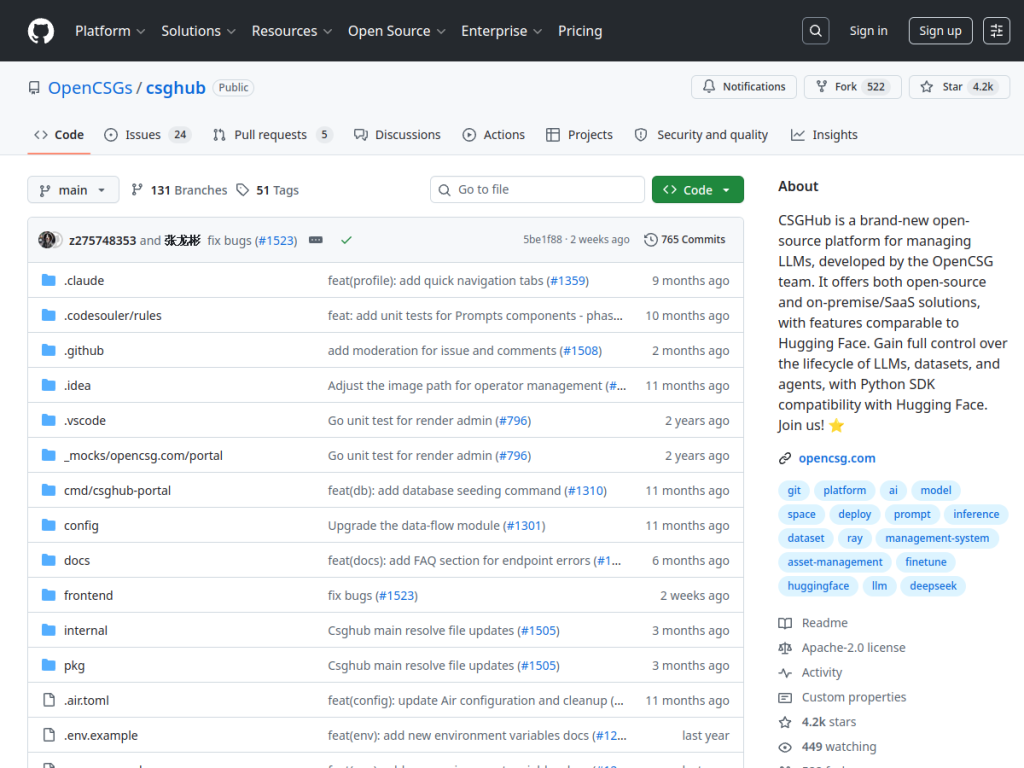This screenshot has height=768, width=1024.
Task: Expand the Solutions menu
Action: click(198, 31)
